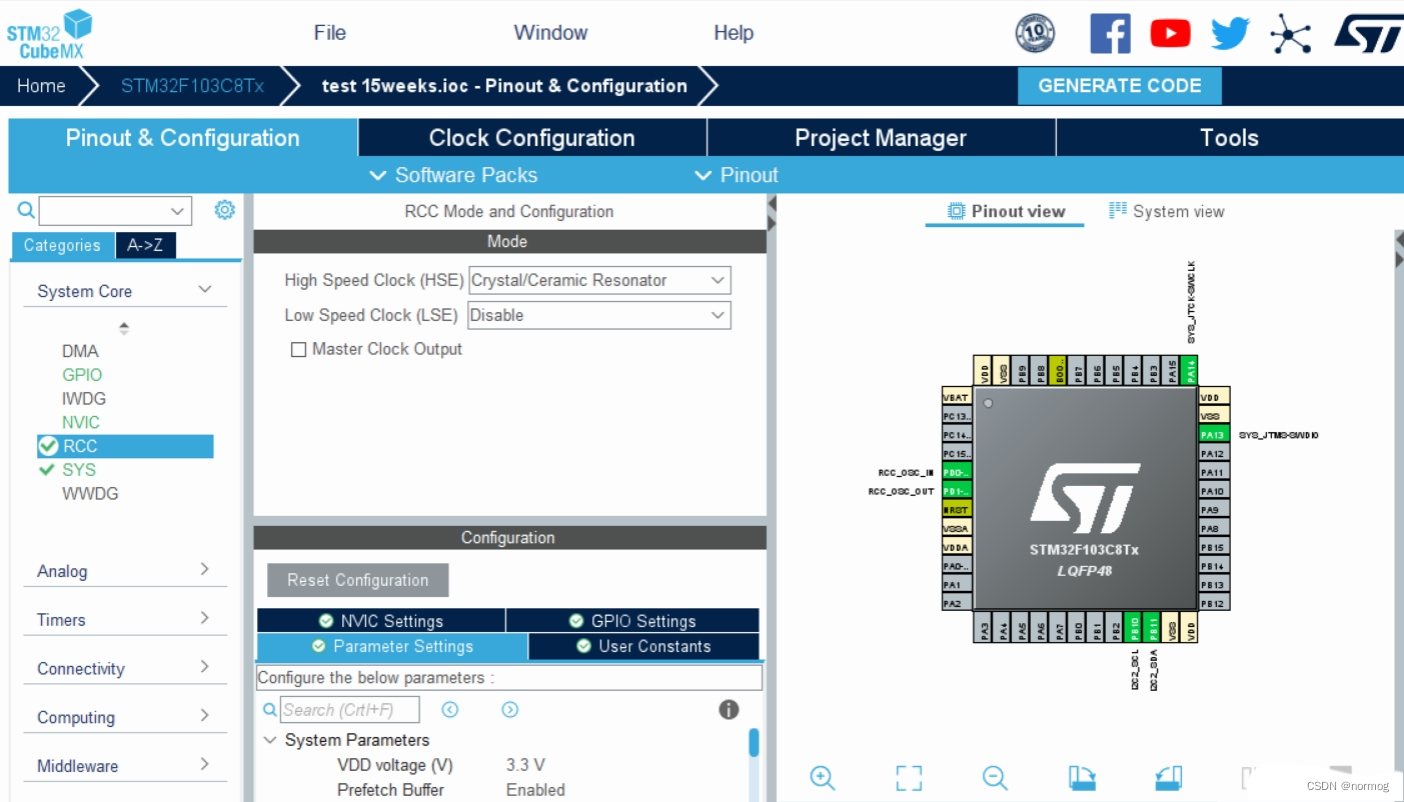
Task: Select pin PB10 on the chip
Action: pyautogui.click(x=1134, y=627)
